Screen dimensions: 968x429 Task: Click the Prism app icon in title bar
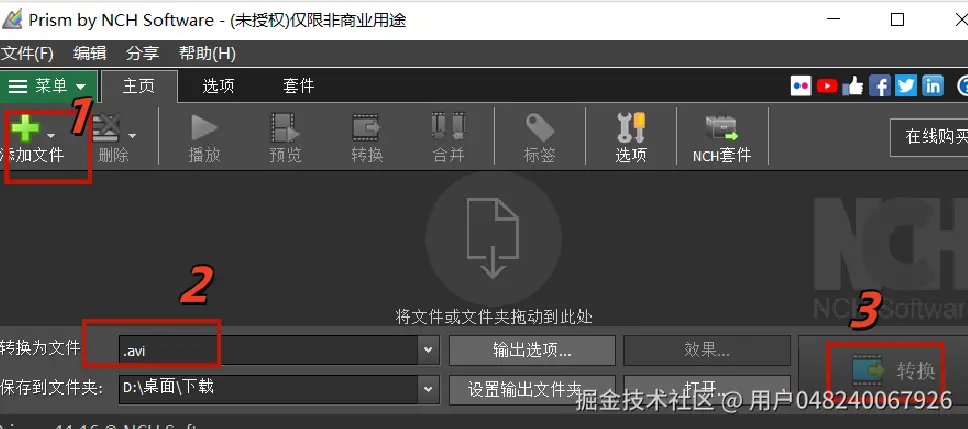pyautogui.click(x=12, y=20)
